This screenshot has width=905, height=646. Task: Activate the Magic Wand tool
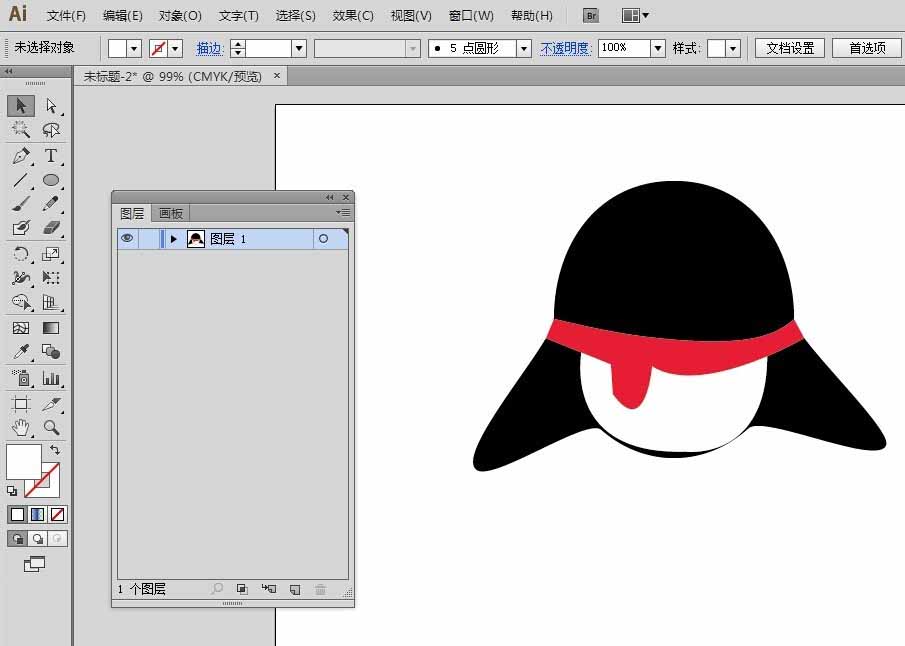tap(21, 130)
